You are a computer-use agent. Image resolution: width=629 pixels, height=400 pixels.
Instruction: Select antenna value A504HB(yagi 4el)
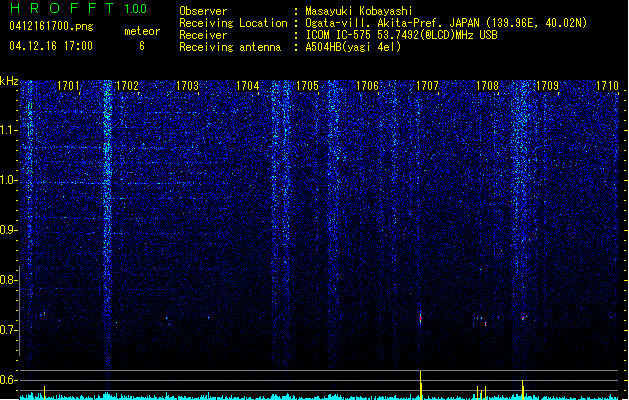click(x=353, y=47)
